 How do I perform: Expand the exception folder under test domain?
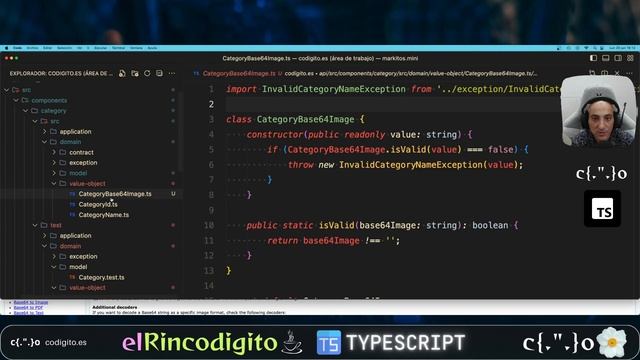[x=53, y=256]
